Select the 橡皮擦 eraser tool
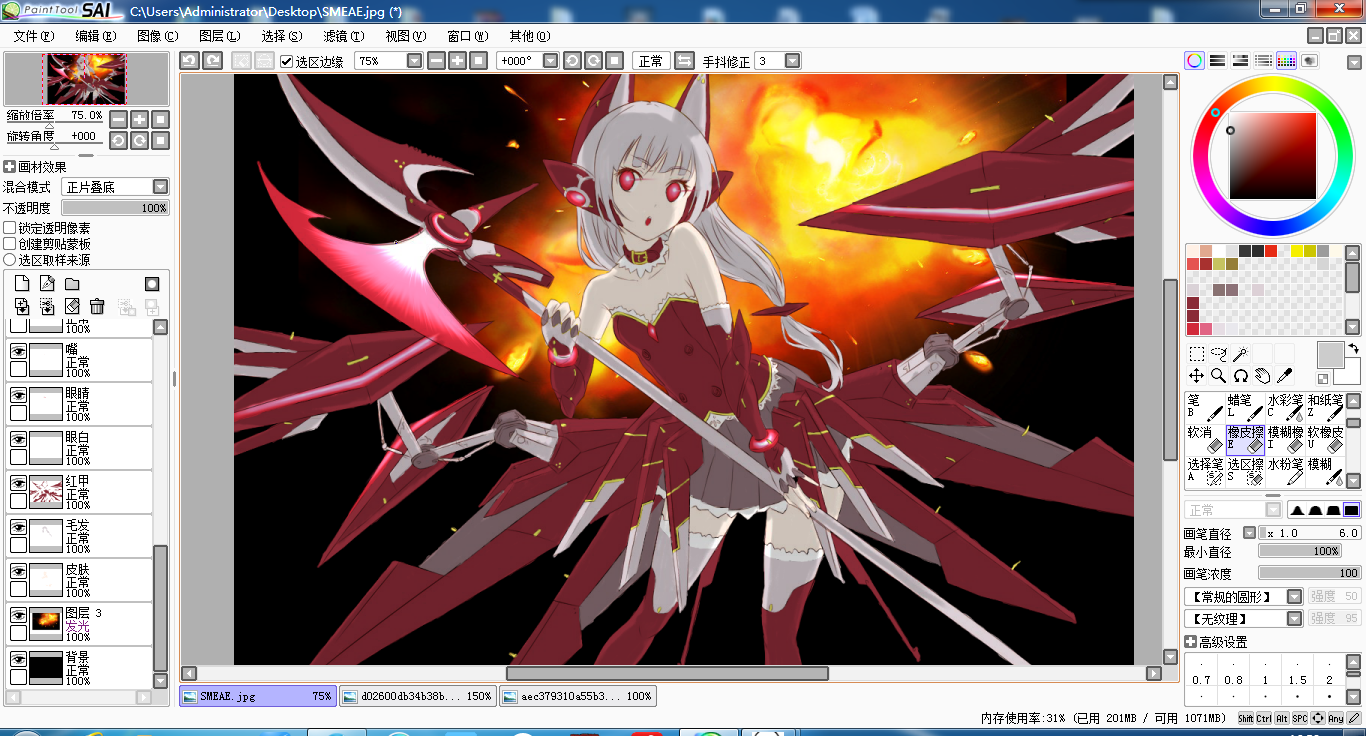This screenshot has width=1366, height=736. 1245,439
